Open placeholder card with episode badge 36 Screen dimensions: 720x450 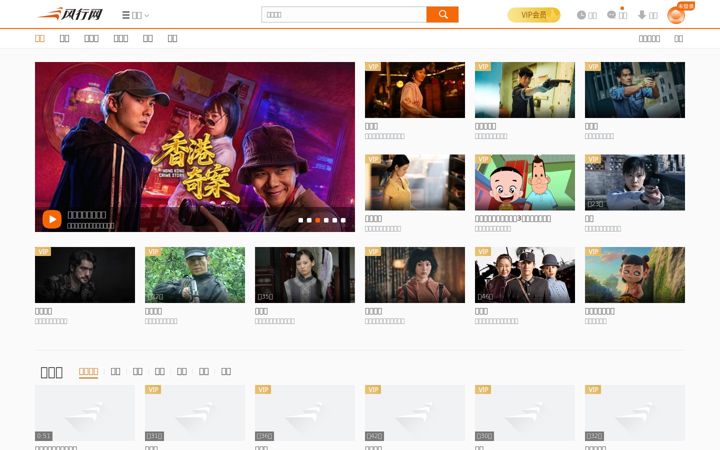(x=305, y=413)
